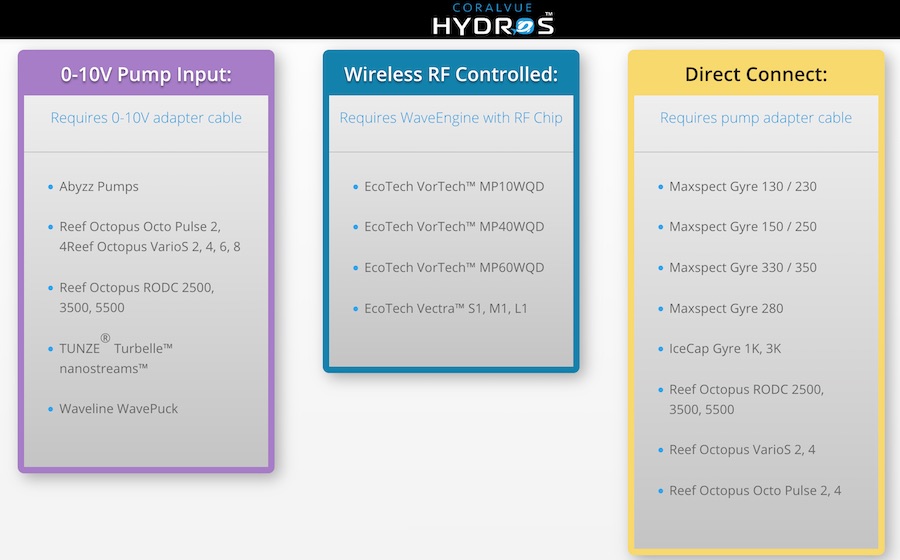Click the 'TUNZE Turbelle nanostreams' item
900x560 pixels.
(116, 354)
